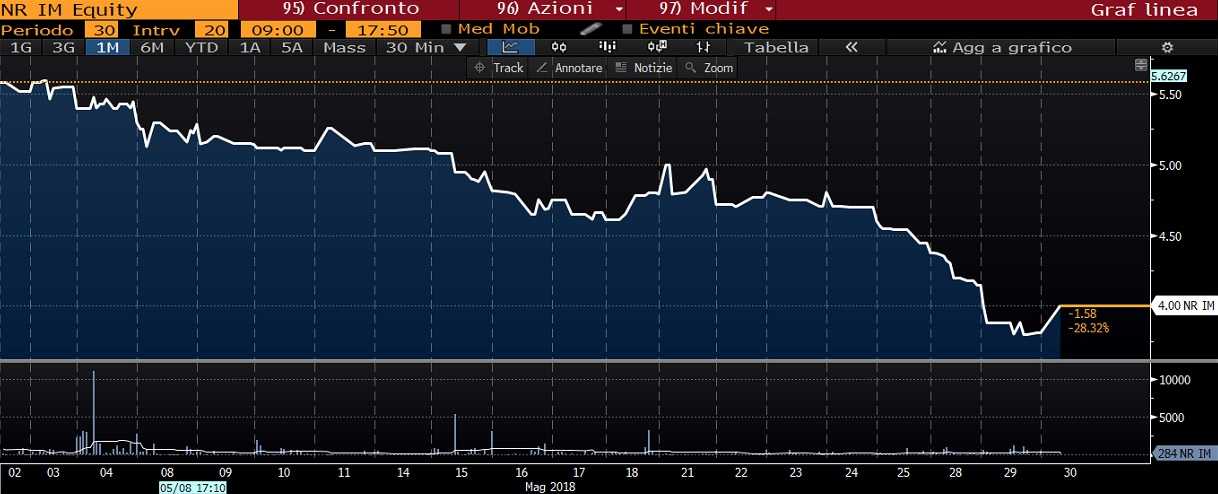Switch to 1G time range
Viewport: 1218px width, 494px height.
pyautogui.click(x=20, y=47)
